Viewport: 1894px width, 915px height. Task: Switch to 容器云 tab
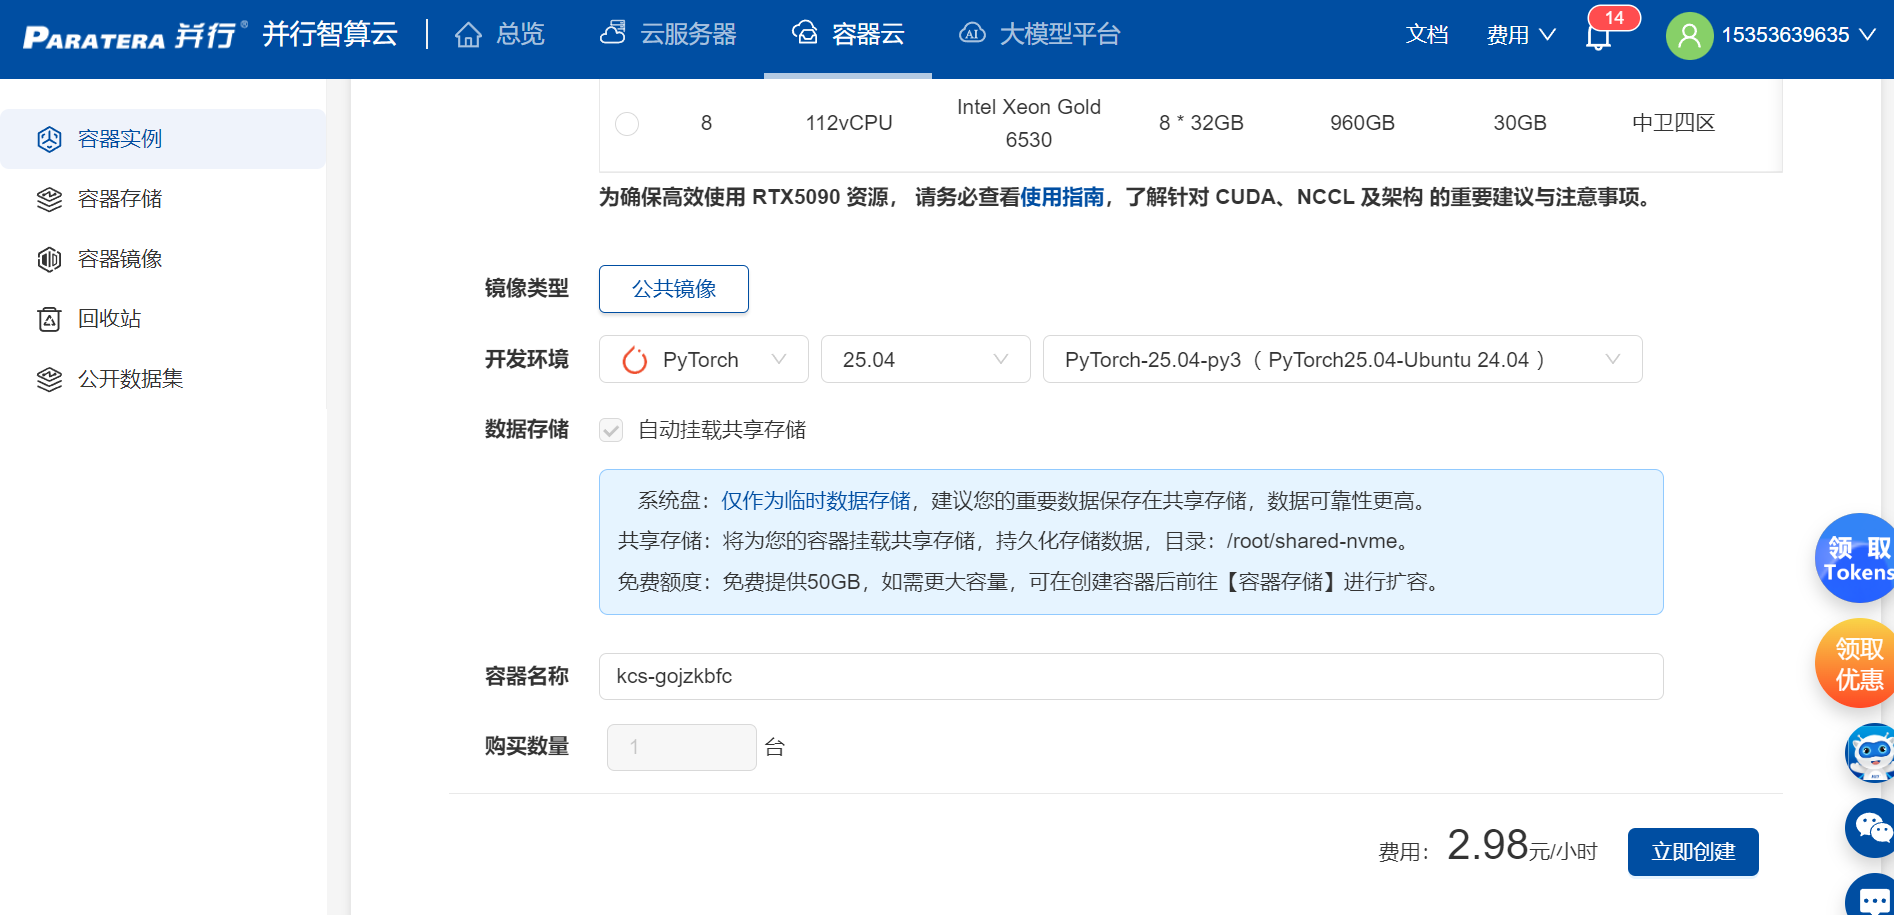click(848, 34)
